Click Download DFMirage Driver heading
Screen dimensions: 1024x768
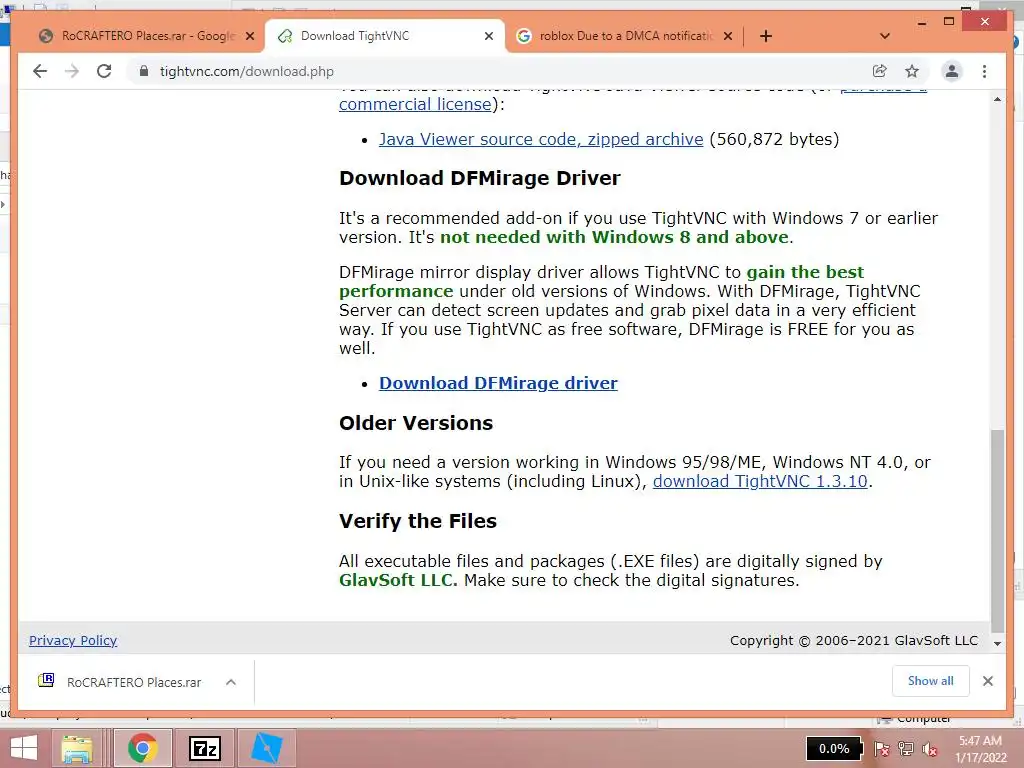(479, 178)
